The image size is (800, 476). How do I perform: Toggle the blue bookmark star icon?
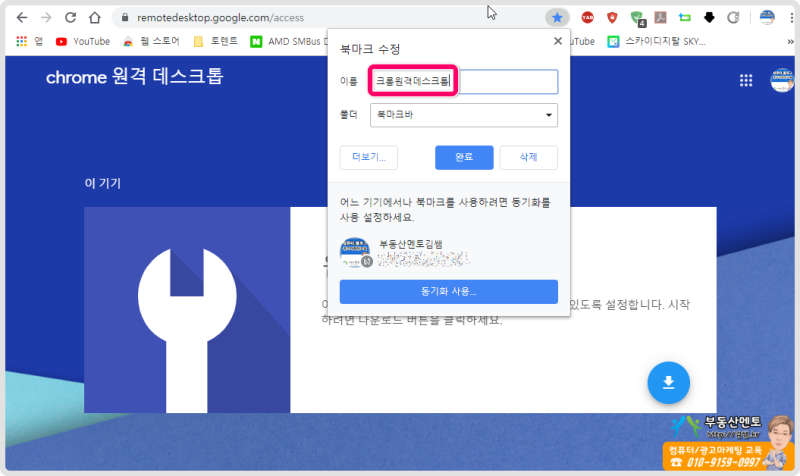click(x=557, y=18)
